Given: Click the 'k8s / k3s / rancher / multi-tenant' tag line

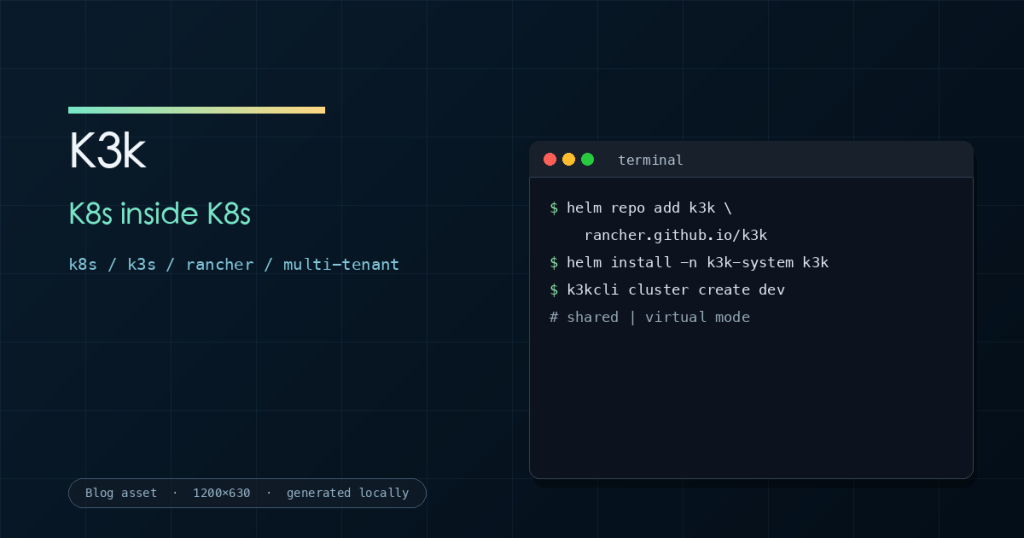Looking at the screenshot, I should [x=234, y=264].
